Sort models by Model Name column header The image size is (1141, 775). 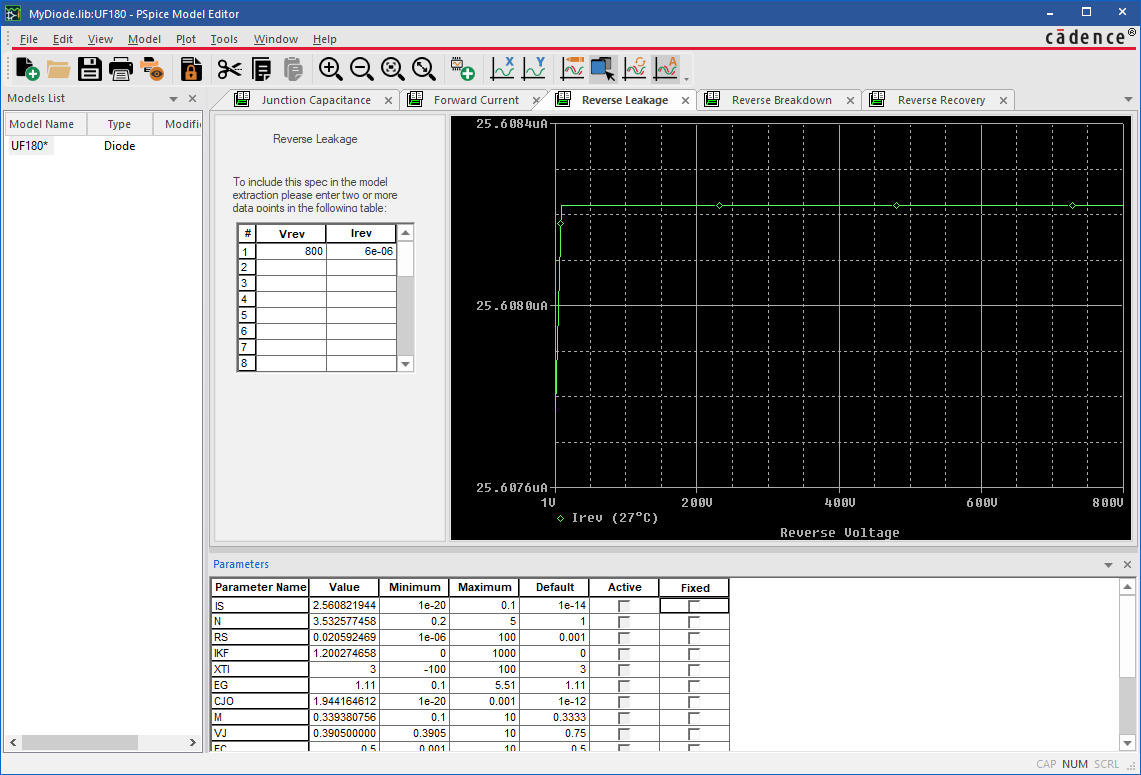(x=45, y=124)
